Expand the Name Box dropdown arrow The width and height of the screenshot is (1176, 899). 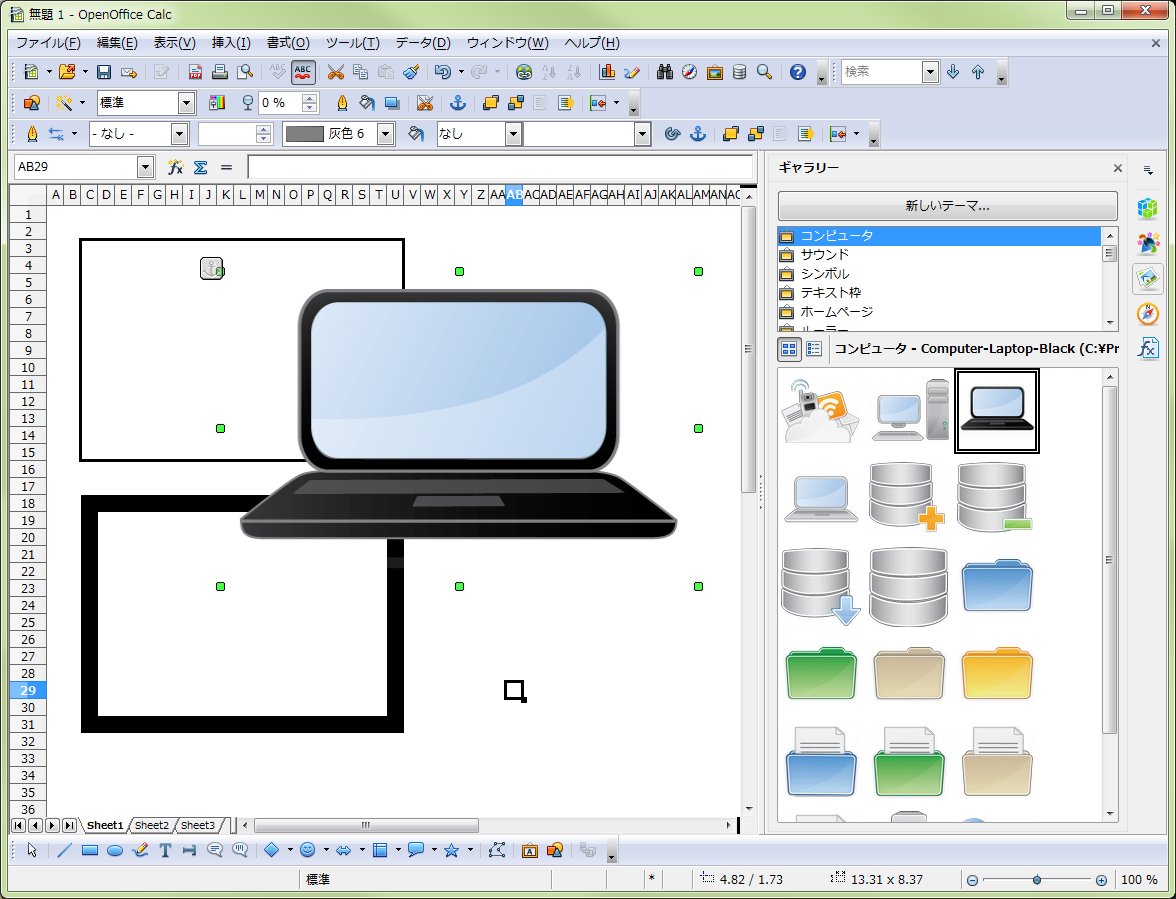point(146,167)
